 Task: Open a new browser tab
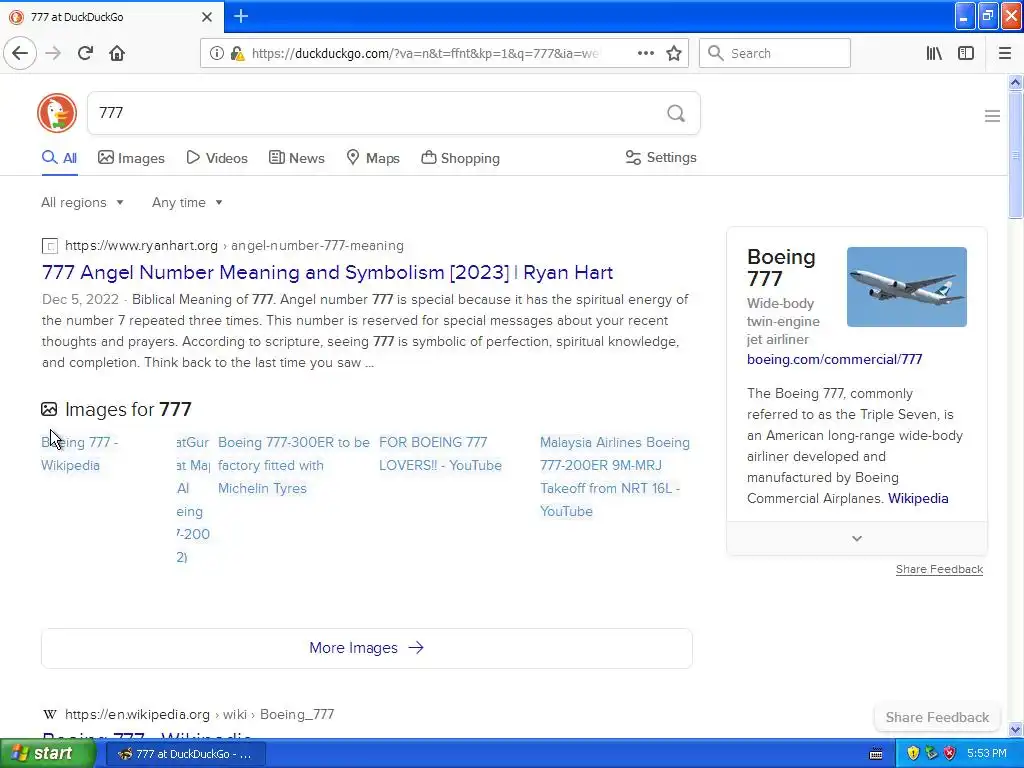click(x=240, y=16)
